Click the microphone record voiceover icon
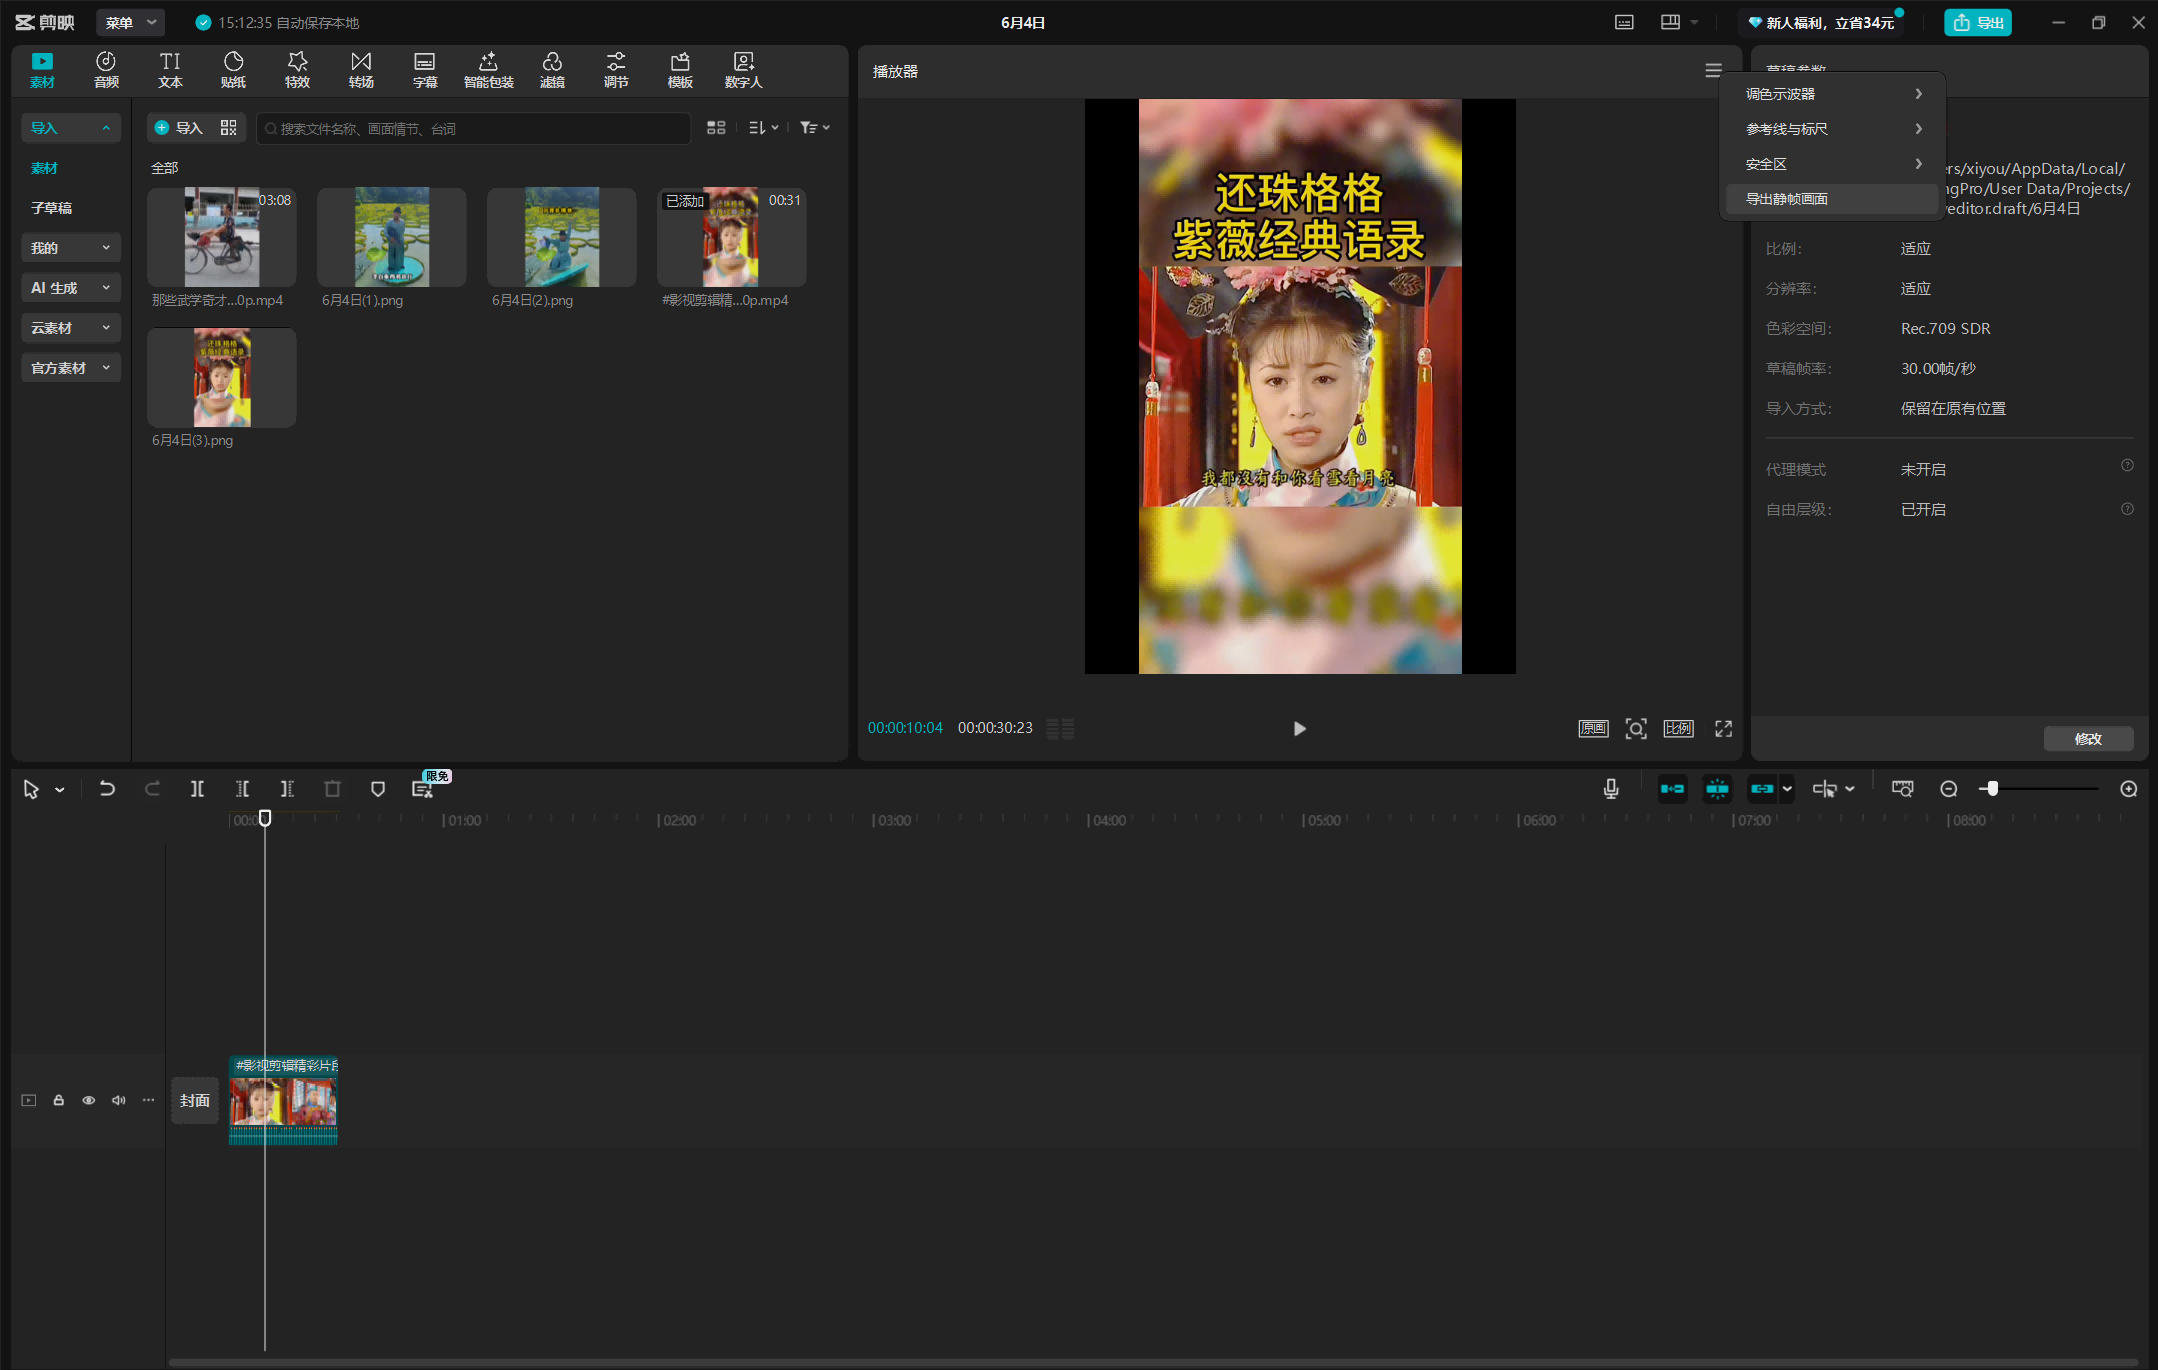The width and height of the screenshot is (2158, 1370). [x=1610, y=789]
